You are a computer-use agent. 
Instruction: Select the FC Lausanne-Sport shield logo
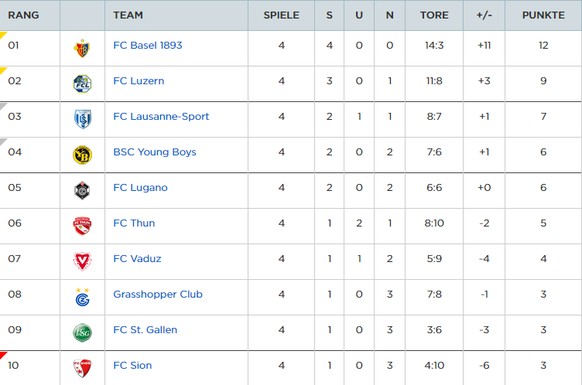[82, 119]
